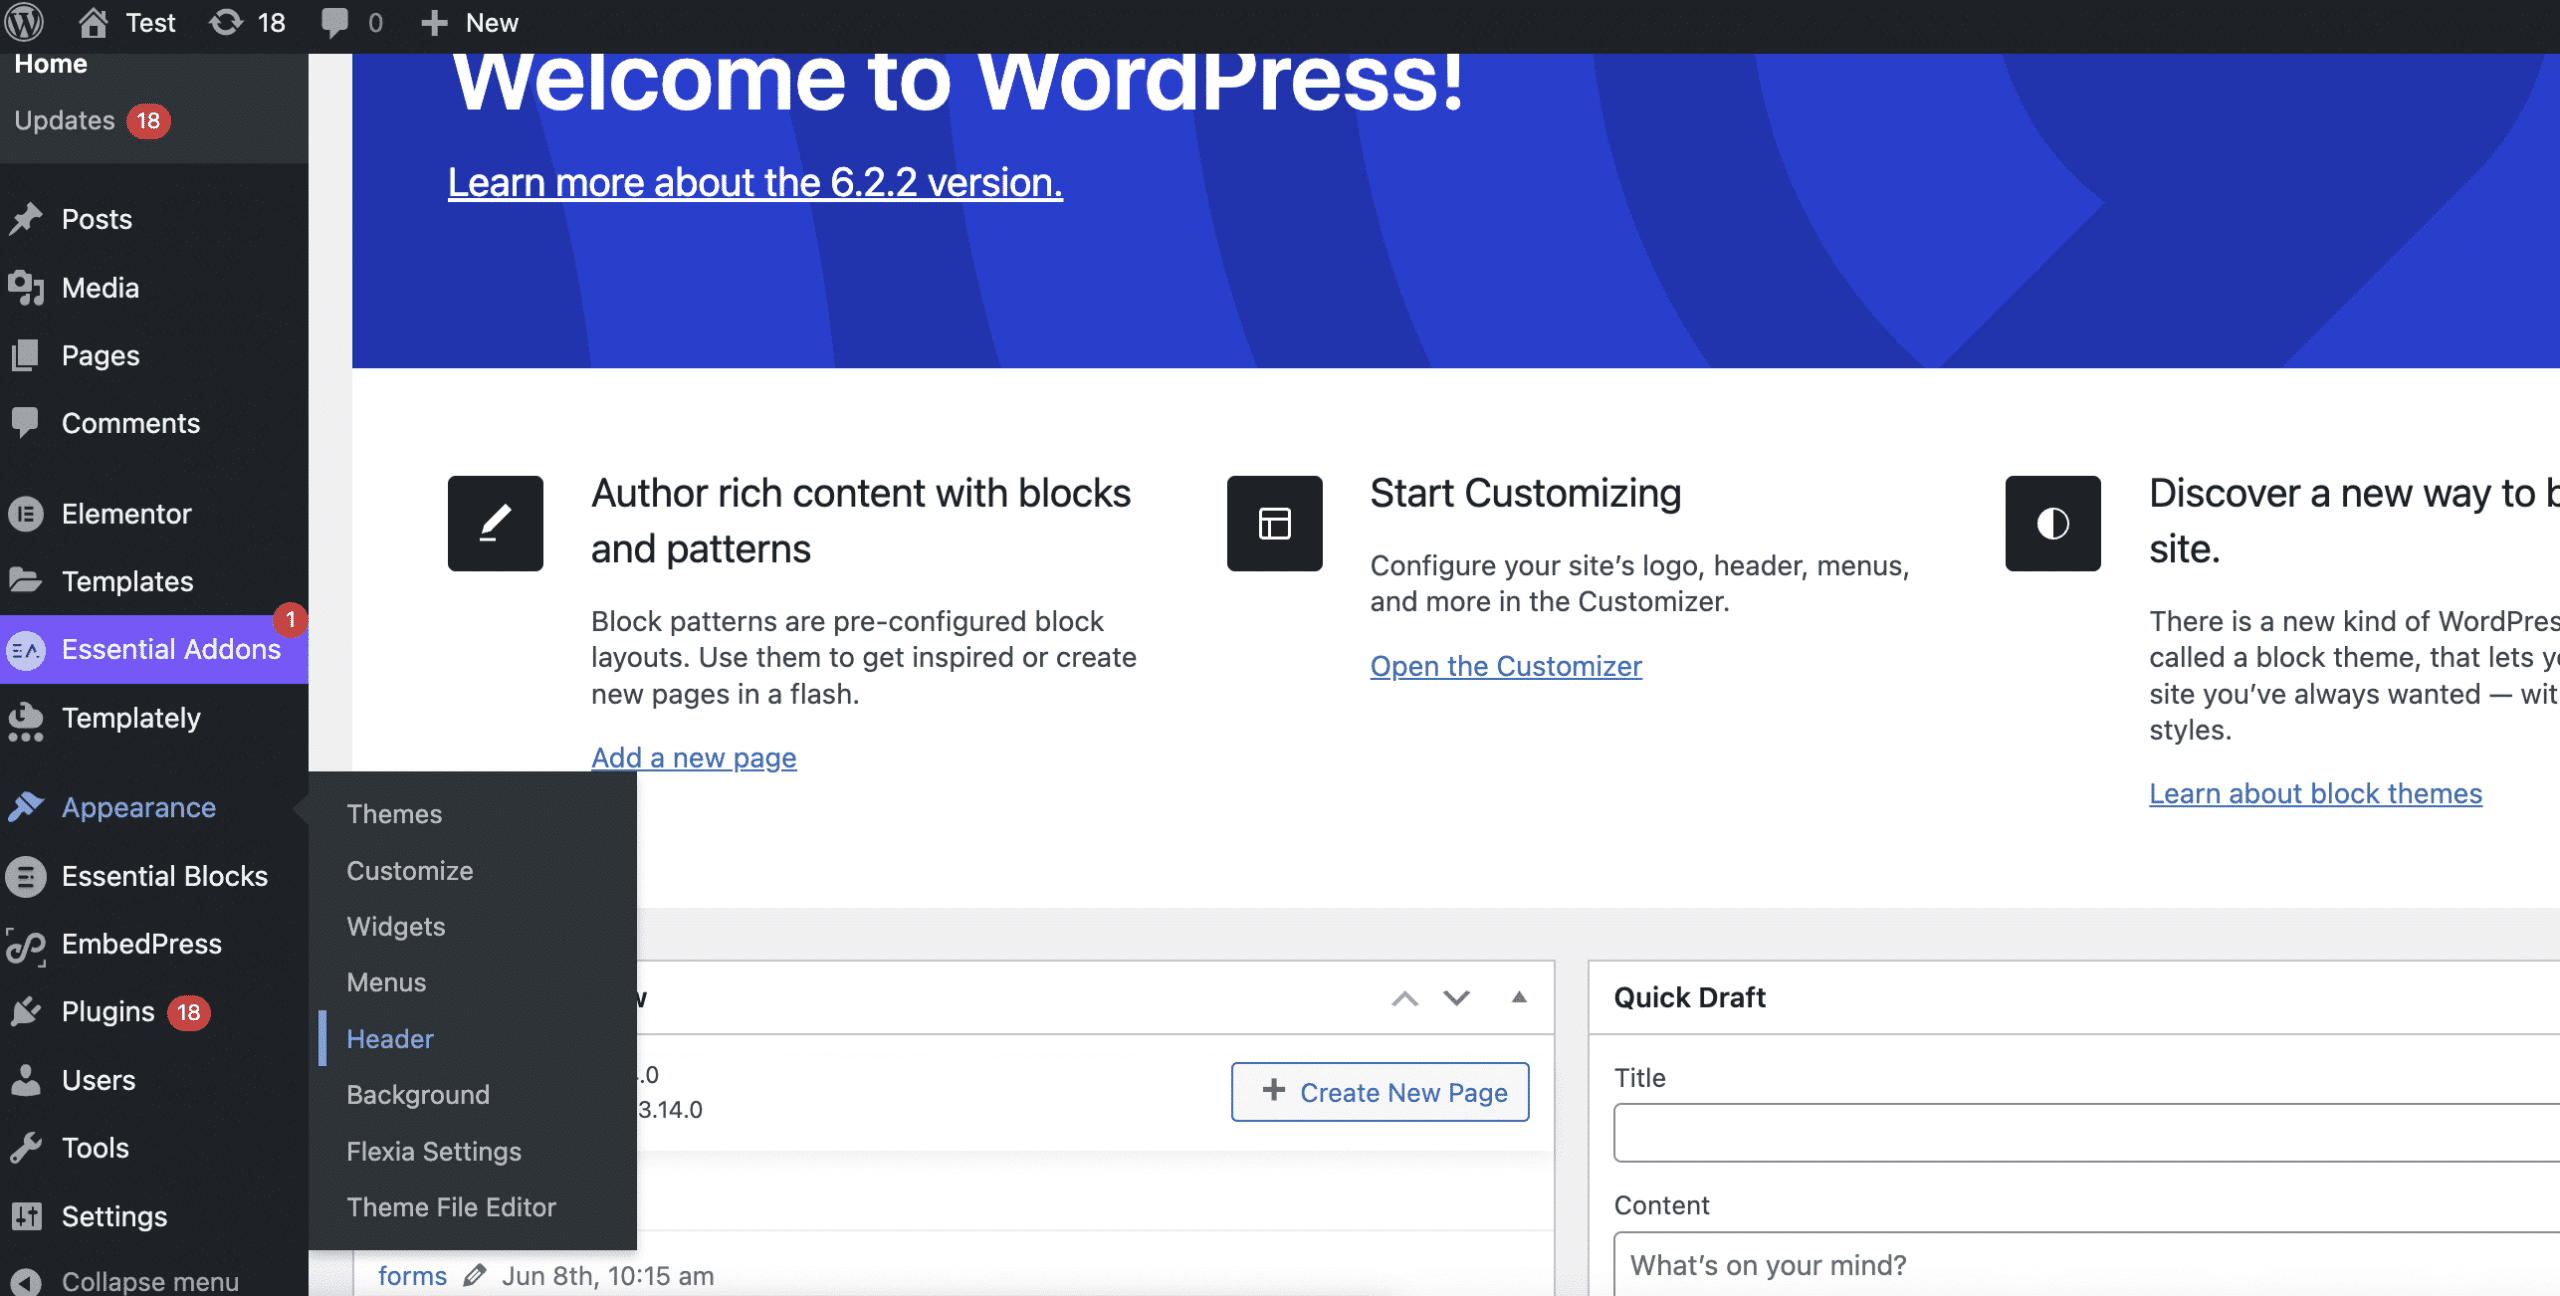Select Menus from the Appearance submenu
Screen dimensions: 2560x1296
pos(386,982)
